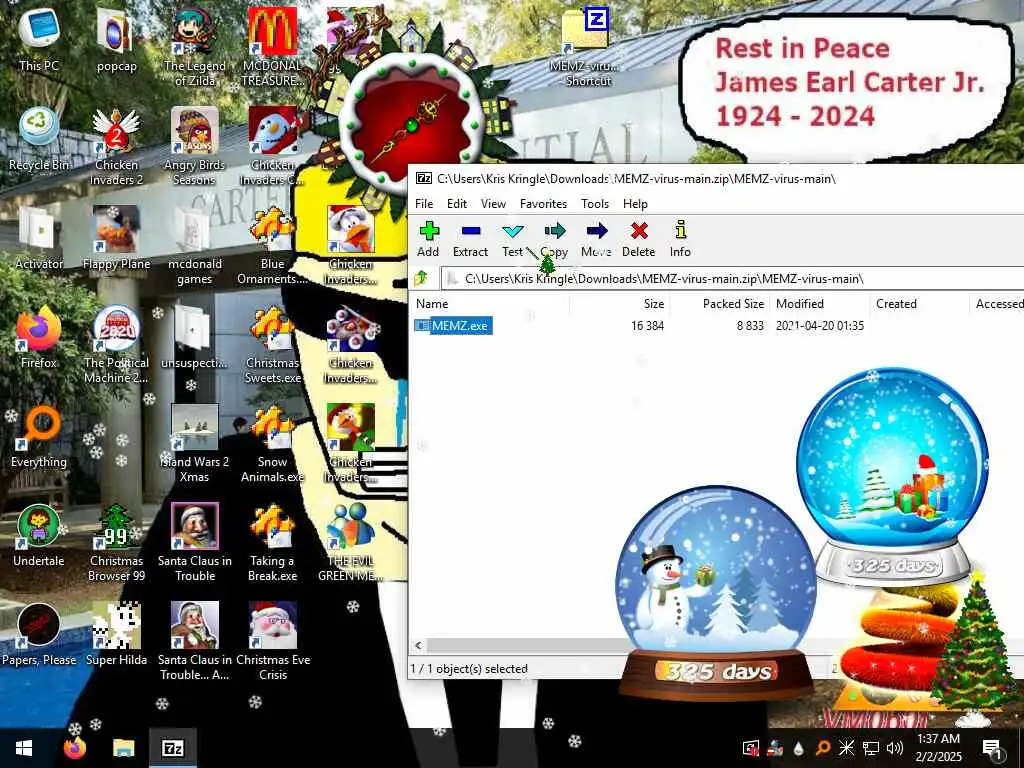Click the Extract toolbar icon

470,239
